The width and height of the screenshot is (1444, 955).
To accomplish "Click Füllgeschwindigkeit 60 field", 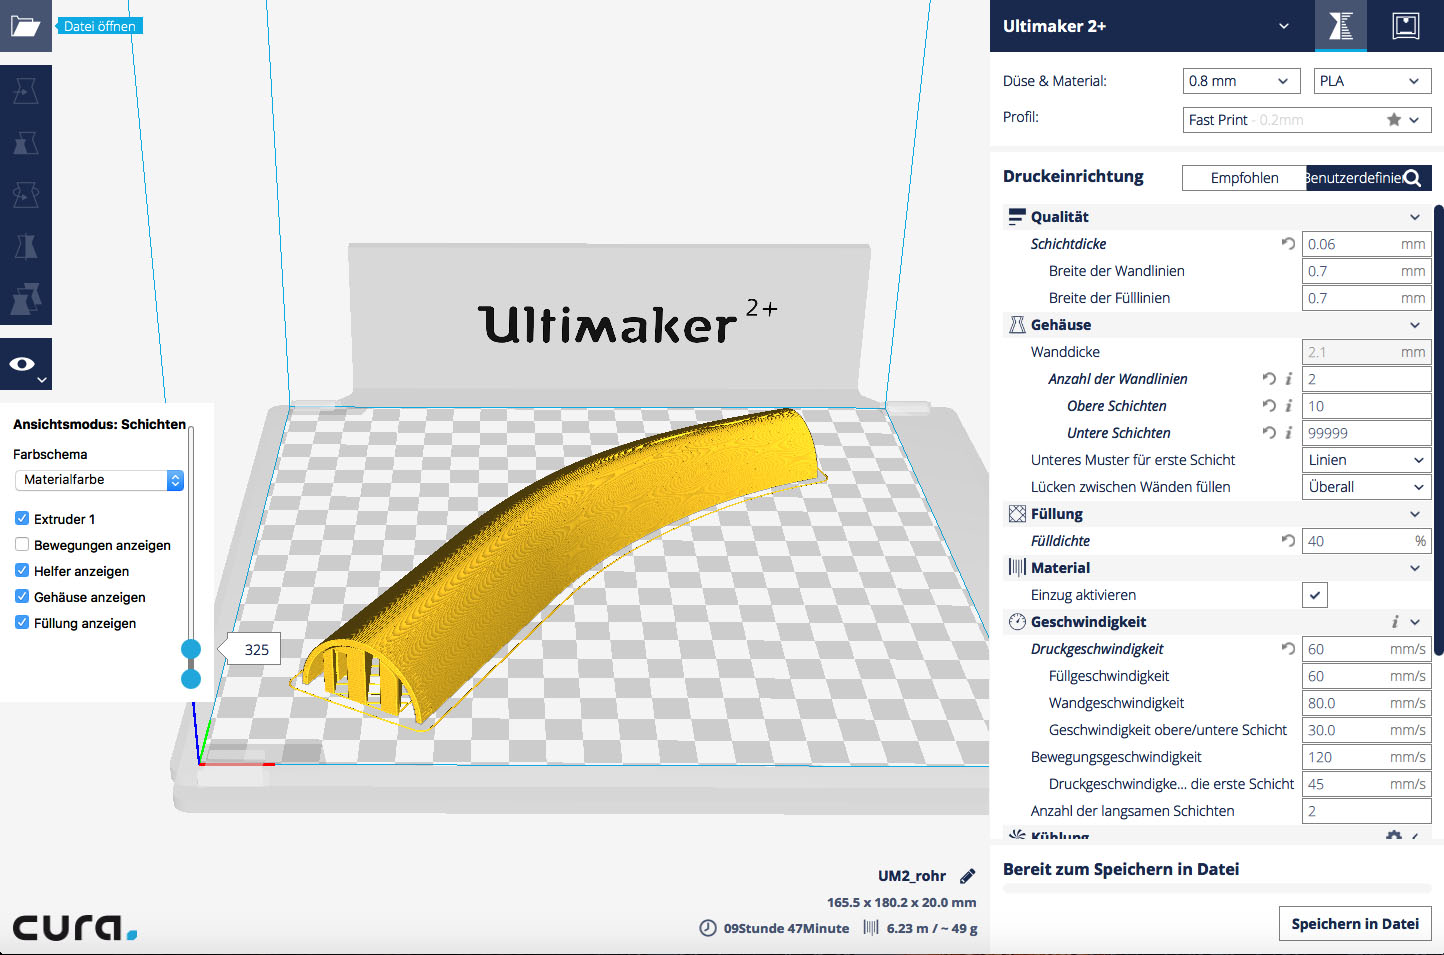I will (1367, 676).
